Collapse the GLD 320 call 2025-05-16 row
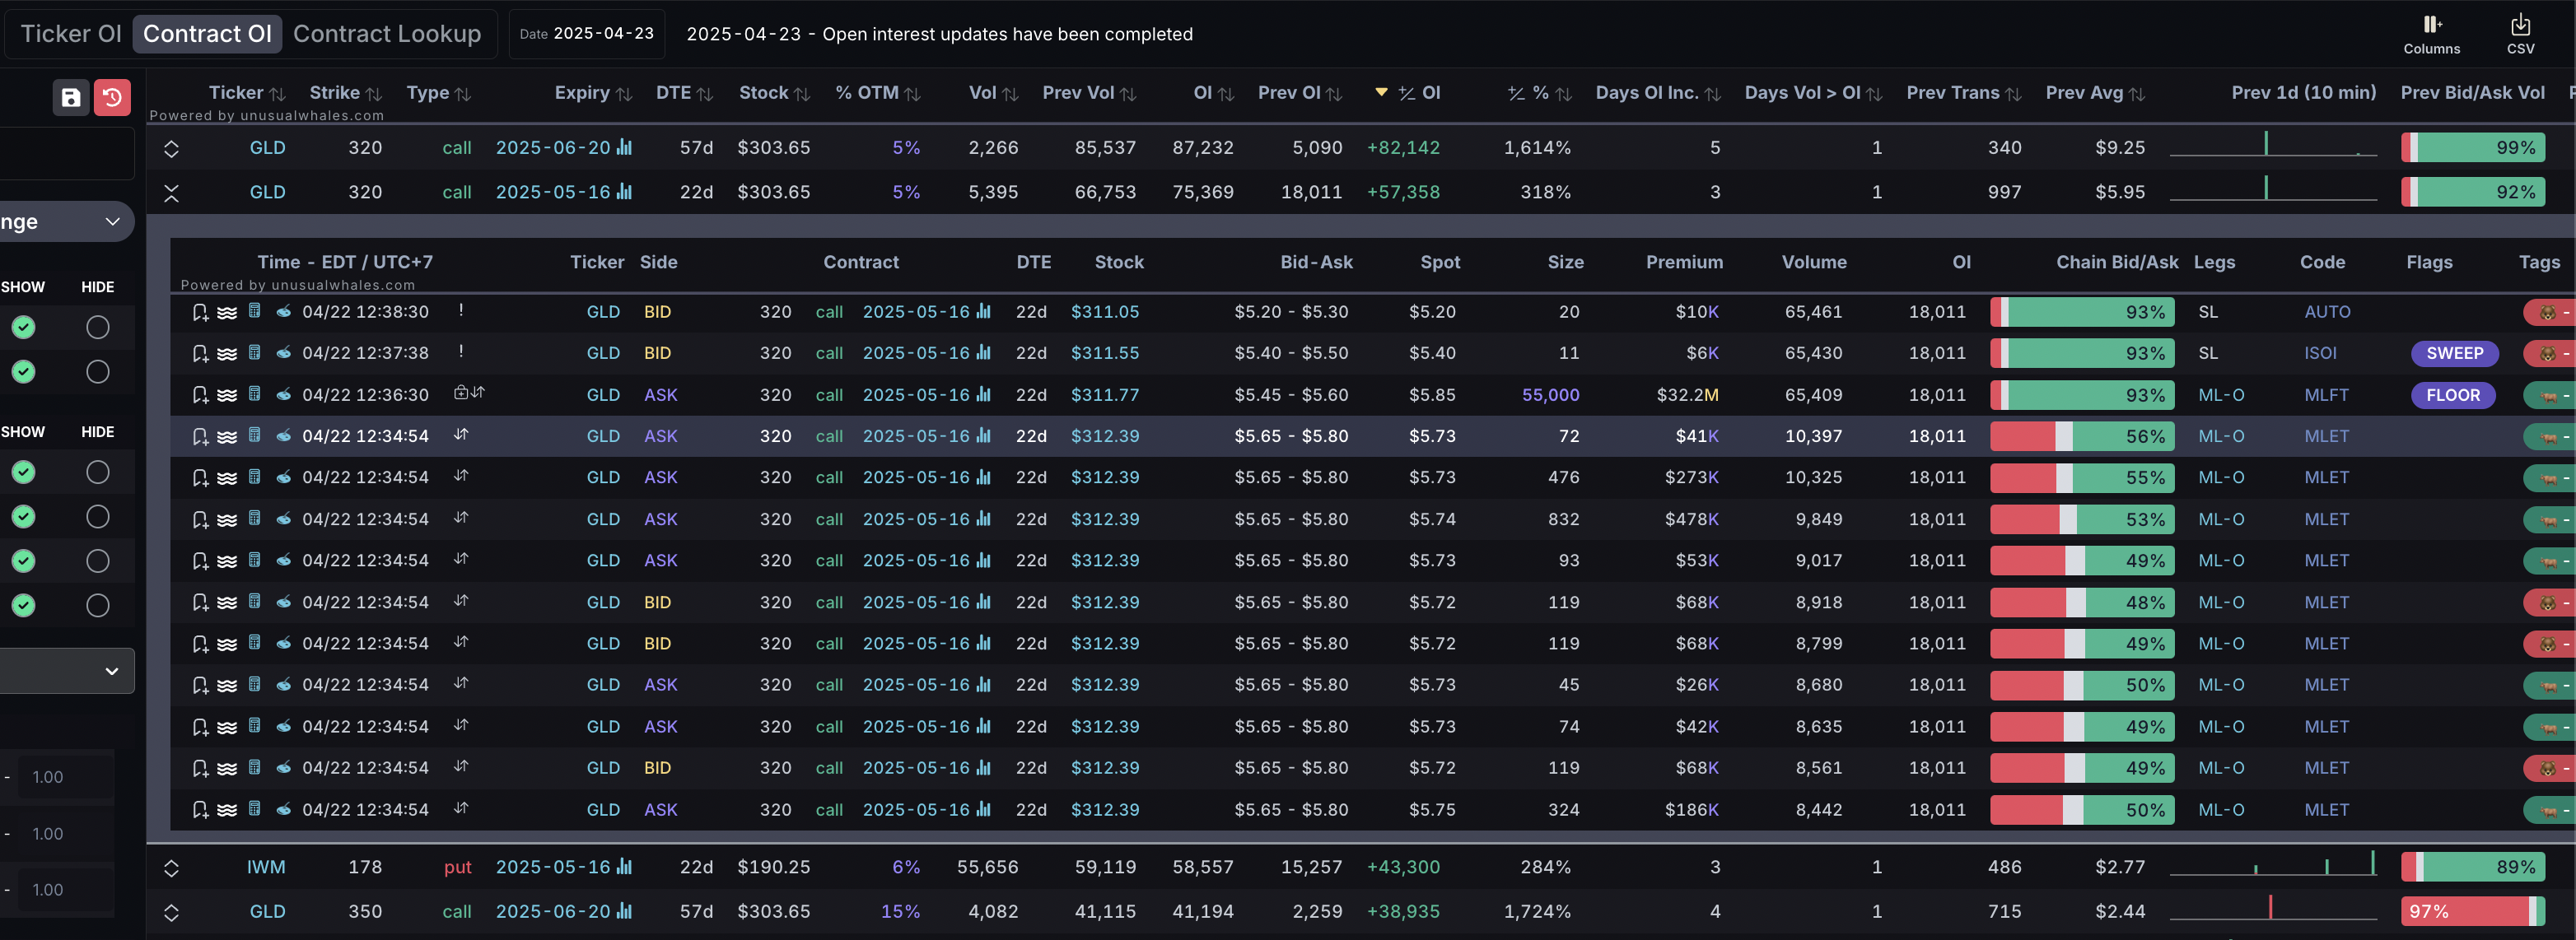This screenshot has height=940, width=2576. (x=171, y=192)
